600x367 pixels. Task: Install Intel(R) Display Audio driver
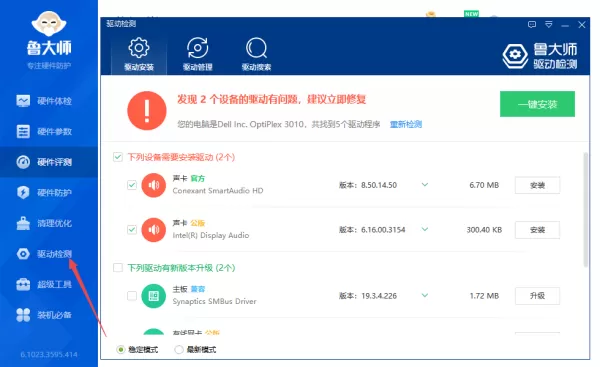(x=537, y=230)
